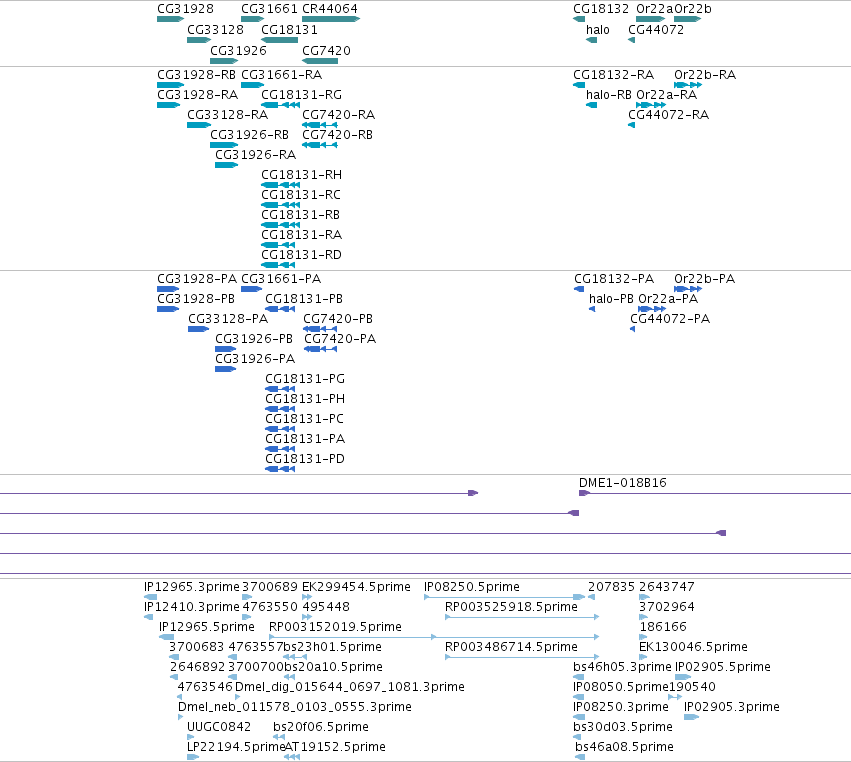Select transcript CG18131-RD

[302, 255]
